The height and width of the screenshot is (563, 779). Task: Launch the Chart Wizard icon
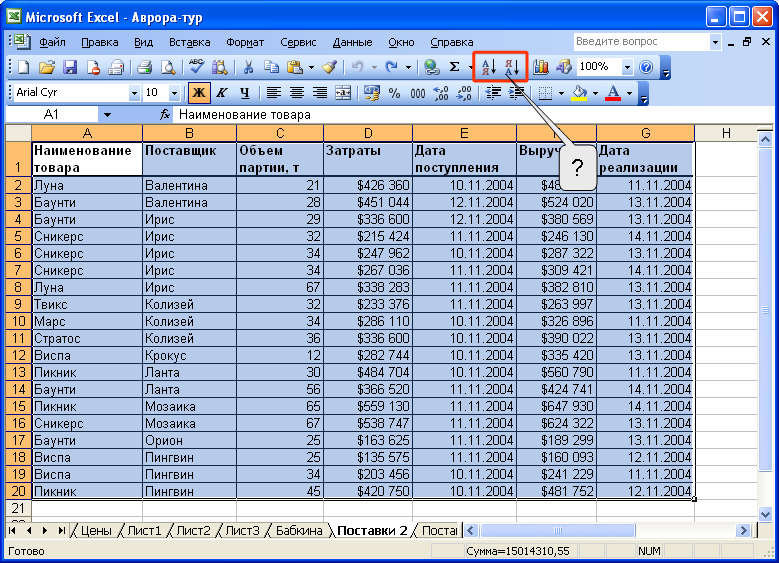[541, 67]
